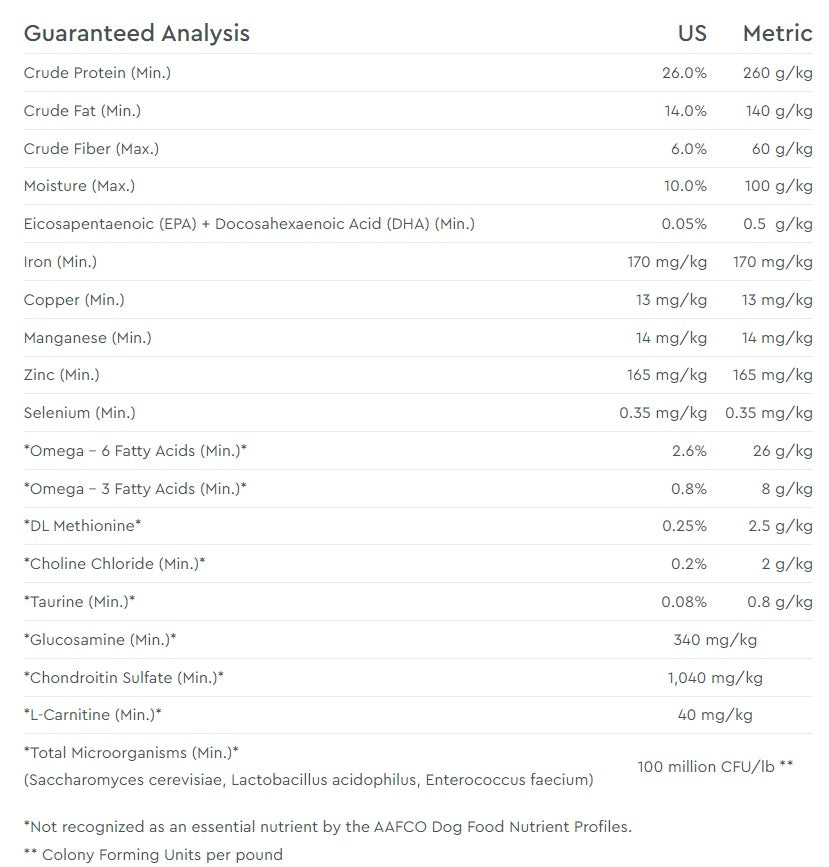Click the 100 million CFU/lb value
This screenshot has width=829, height=867.
tap(715, 766)
